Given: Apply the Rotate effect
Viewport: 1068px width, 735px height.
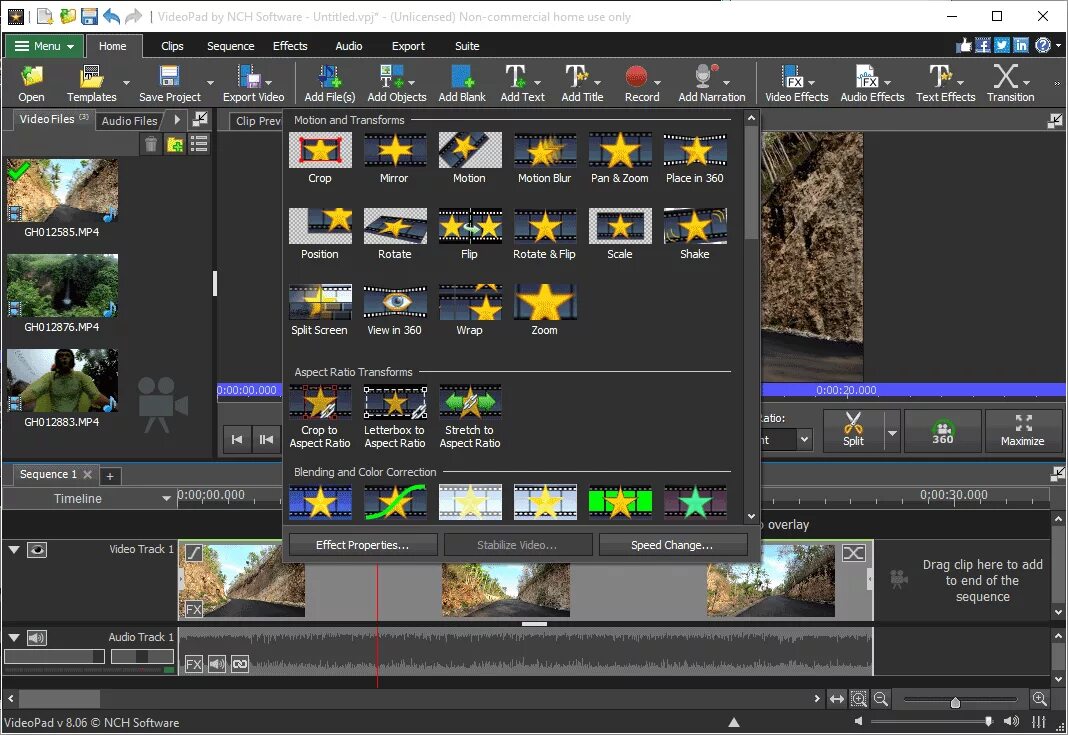Looking at the screenshot, I should pos(394,234).
